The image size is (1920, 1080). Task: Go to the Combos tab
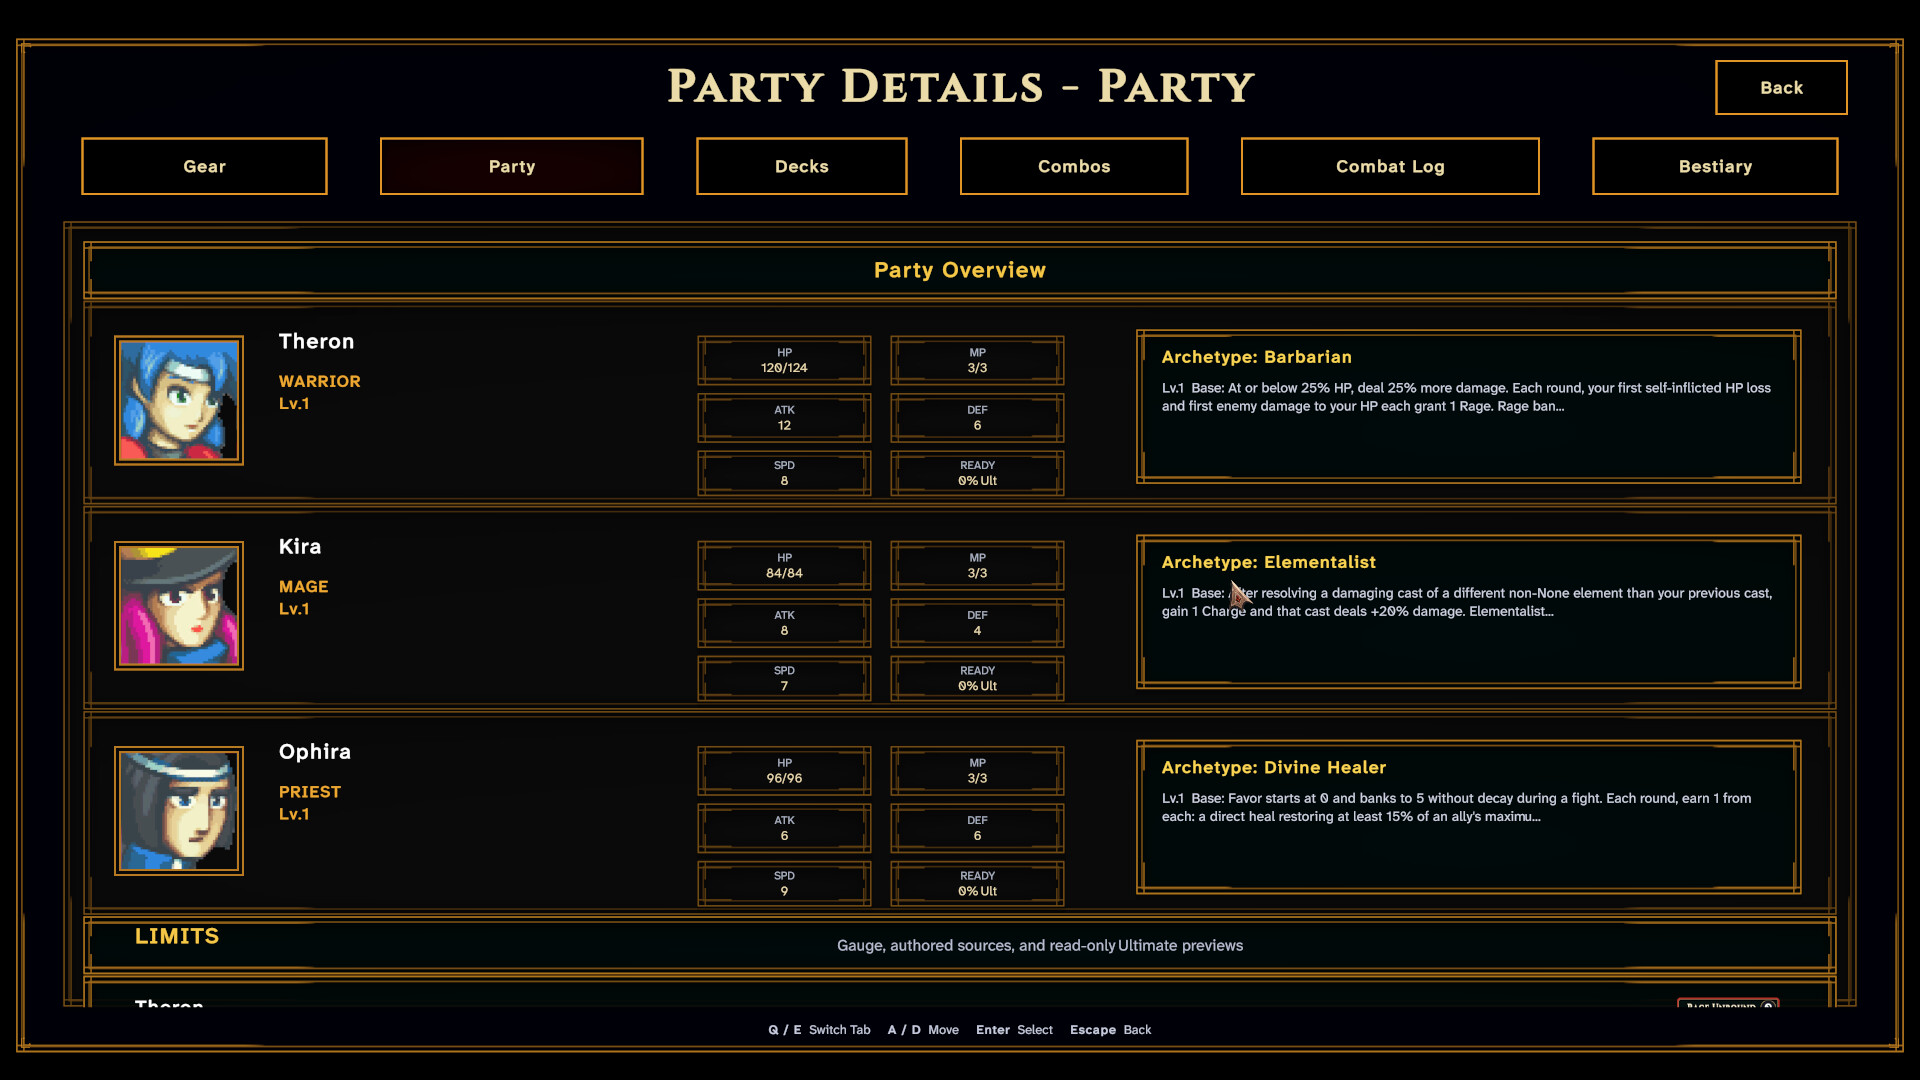point(1074,166)
